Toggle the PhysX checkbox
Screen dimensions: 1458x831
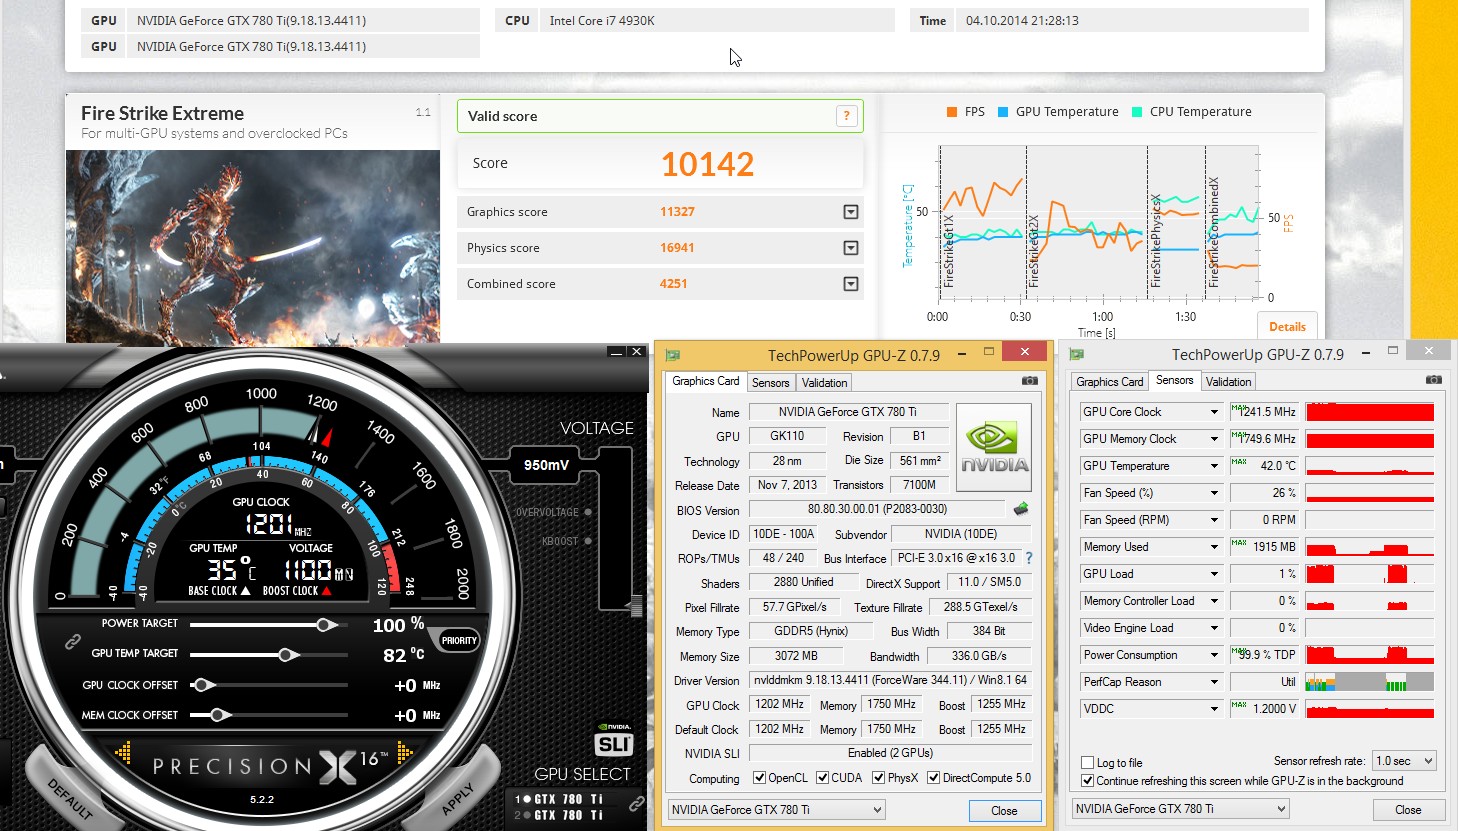[x=878, y=778]
